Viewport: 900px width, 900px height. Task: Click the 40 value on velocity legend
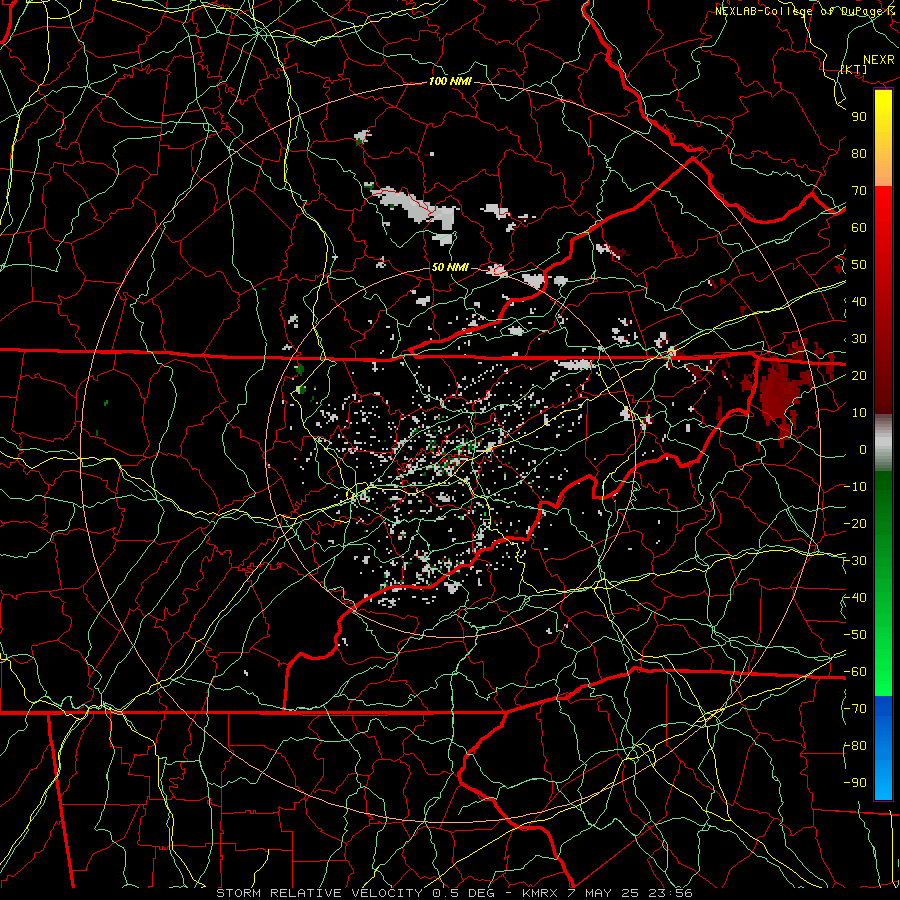point(859,301)
